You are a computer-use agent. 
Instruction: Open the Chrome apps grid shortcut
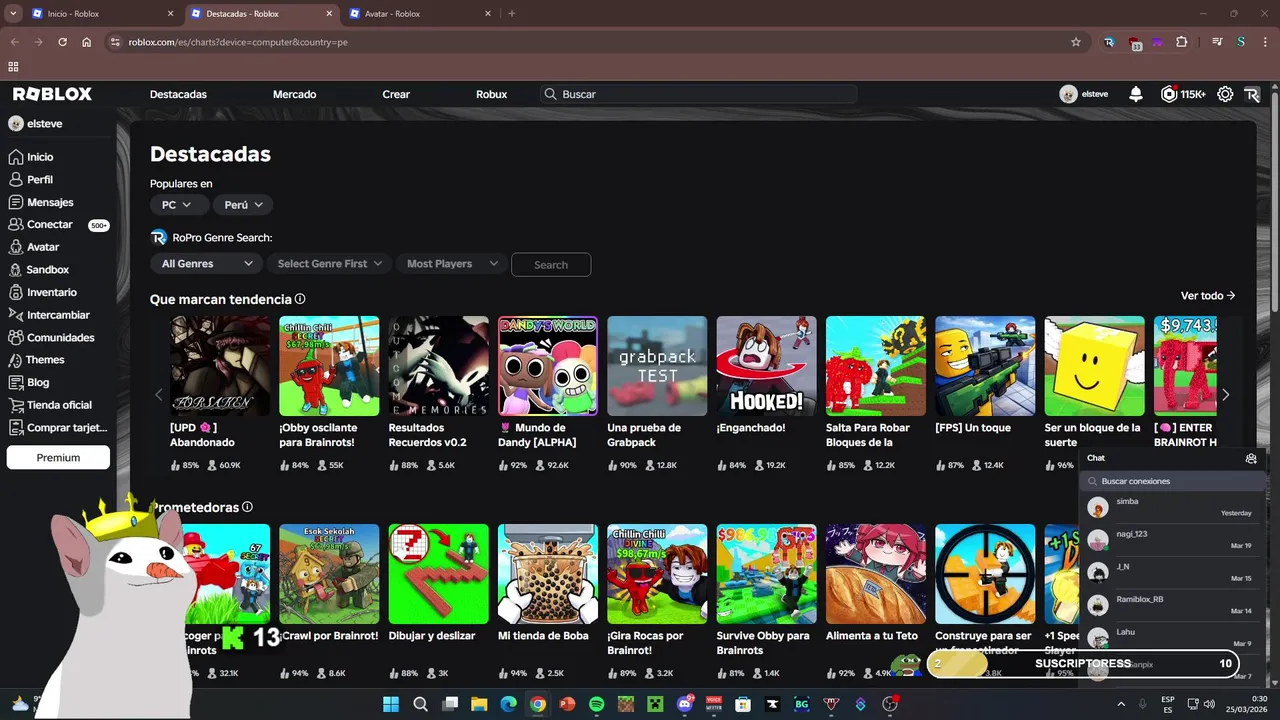(x=13, y=67)
